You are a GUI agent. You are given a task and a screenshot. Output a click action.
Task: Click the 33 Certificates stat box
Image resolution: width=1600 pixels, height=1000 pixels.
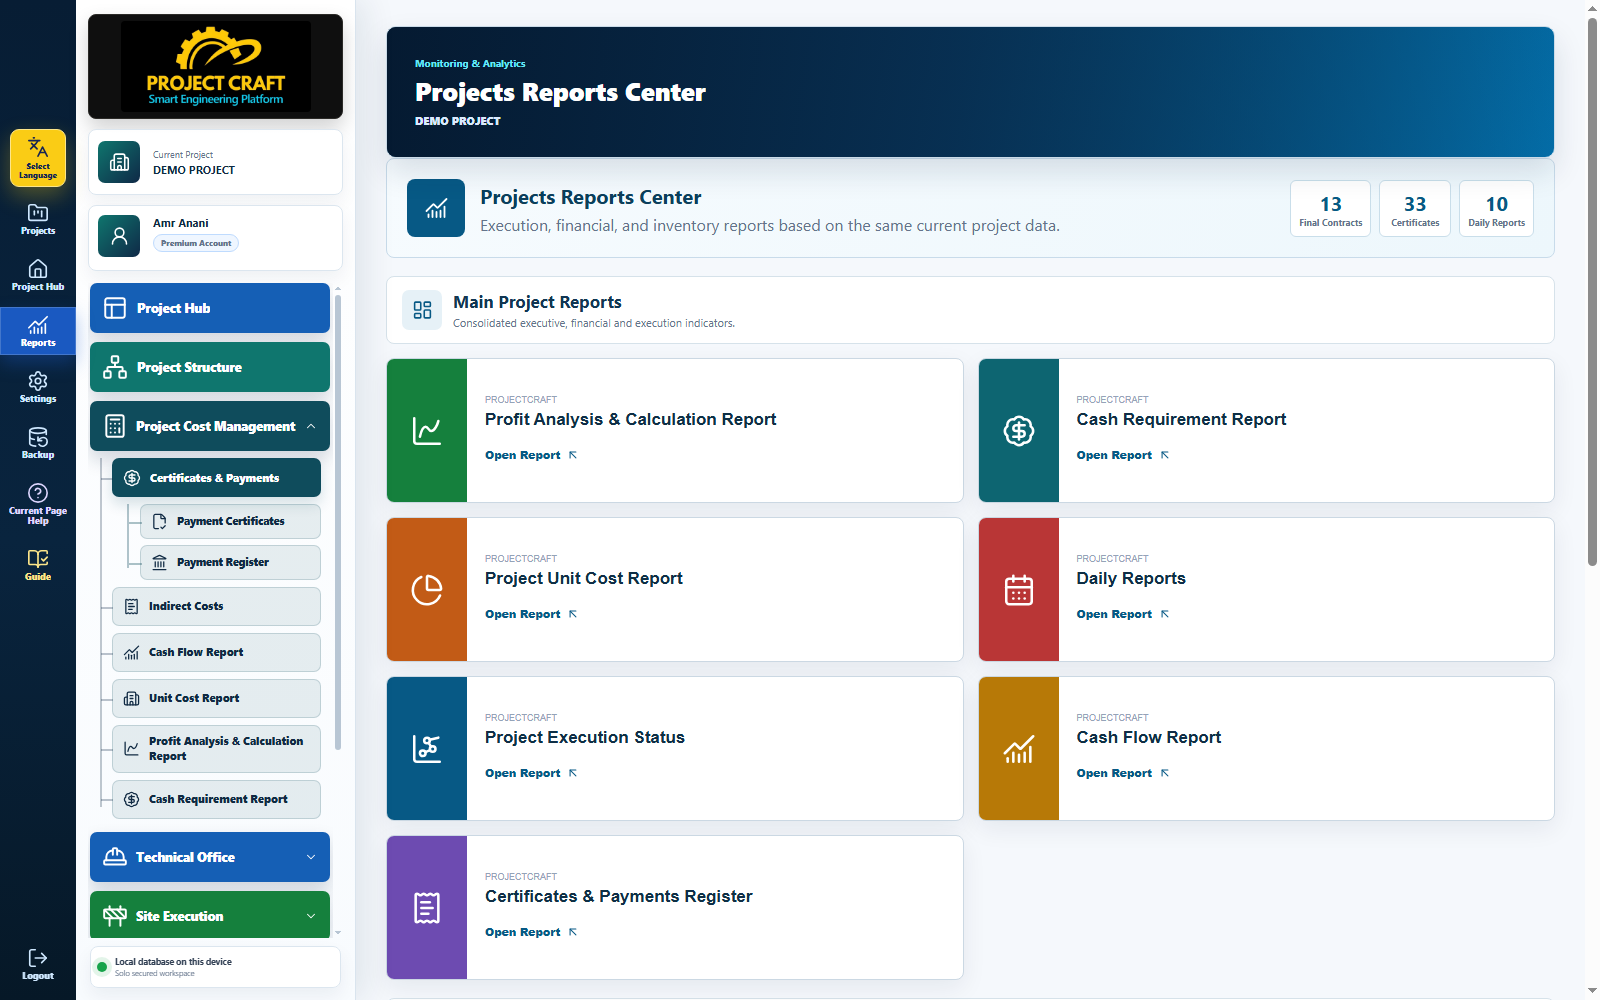coord(1415,208)
